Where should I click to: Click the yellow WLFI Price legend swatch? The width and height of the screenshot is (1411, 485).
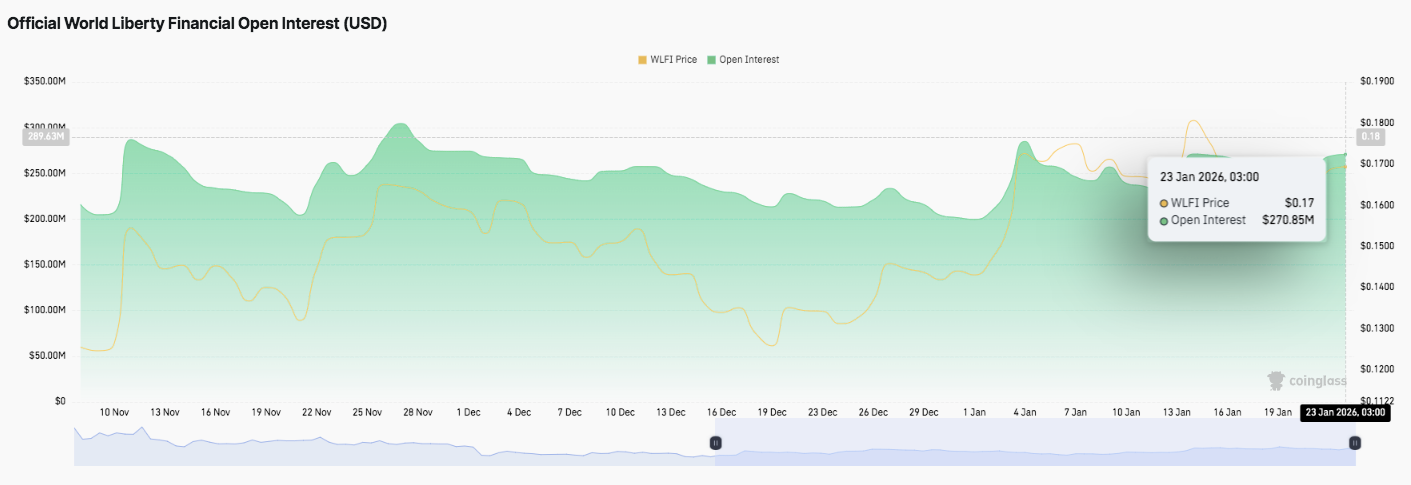click(x=642, y=60)
